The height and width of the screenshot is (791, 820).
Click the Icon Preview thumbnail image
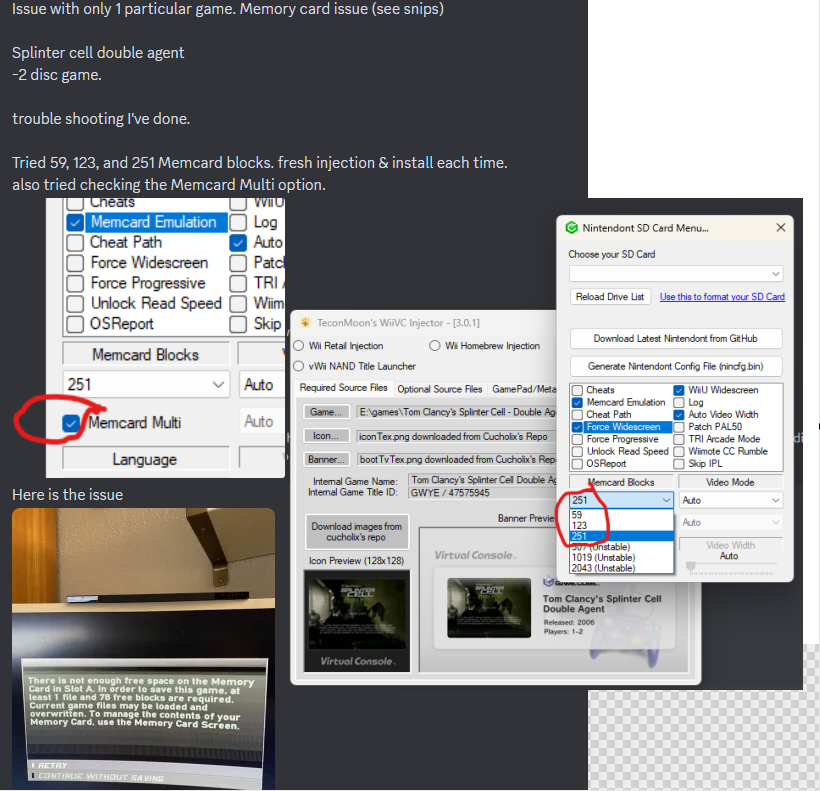(x=357, y=621)
